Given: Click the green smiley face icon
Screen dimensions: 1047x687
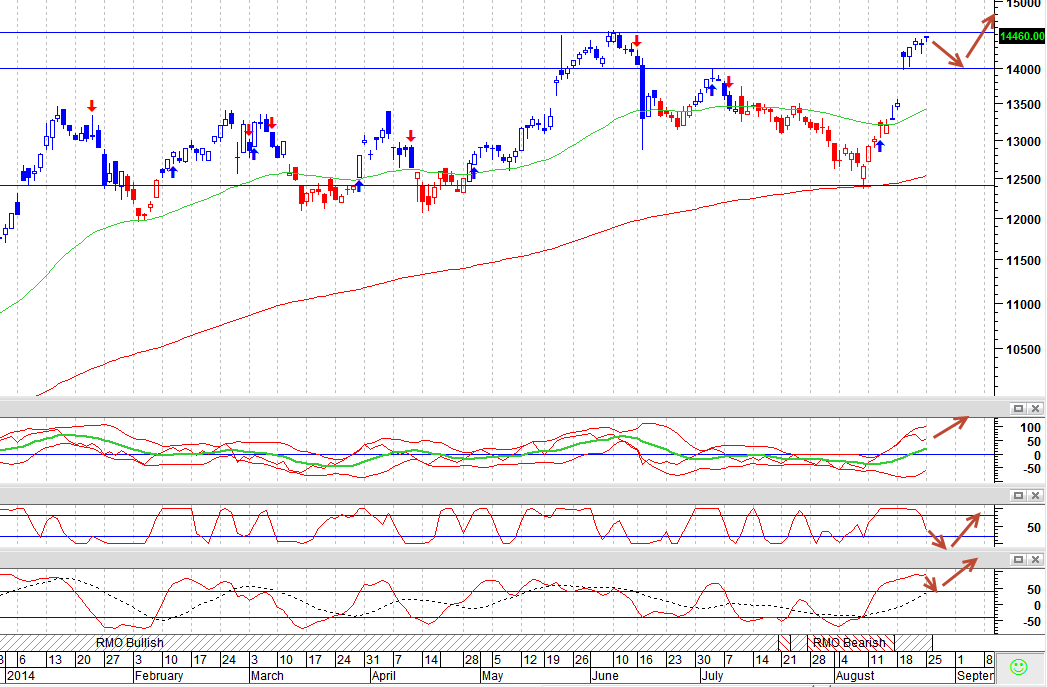Looking at the screenshot, I should (1018, 666).
